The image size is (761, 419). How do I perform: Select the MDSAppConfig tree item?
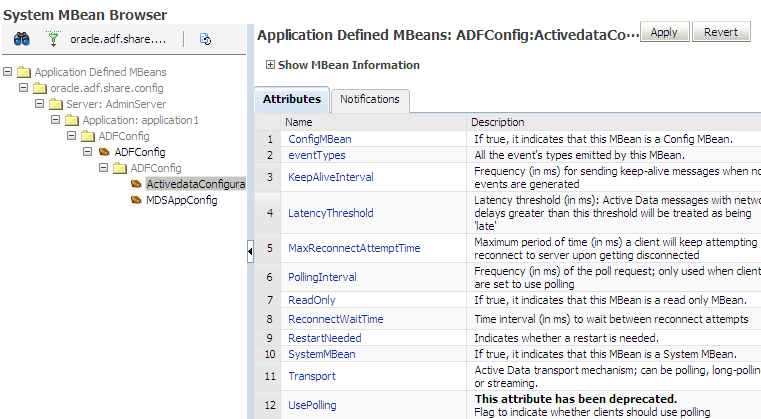182,200
